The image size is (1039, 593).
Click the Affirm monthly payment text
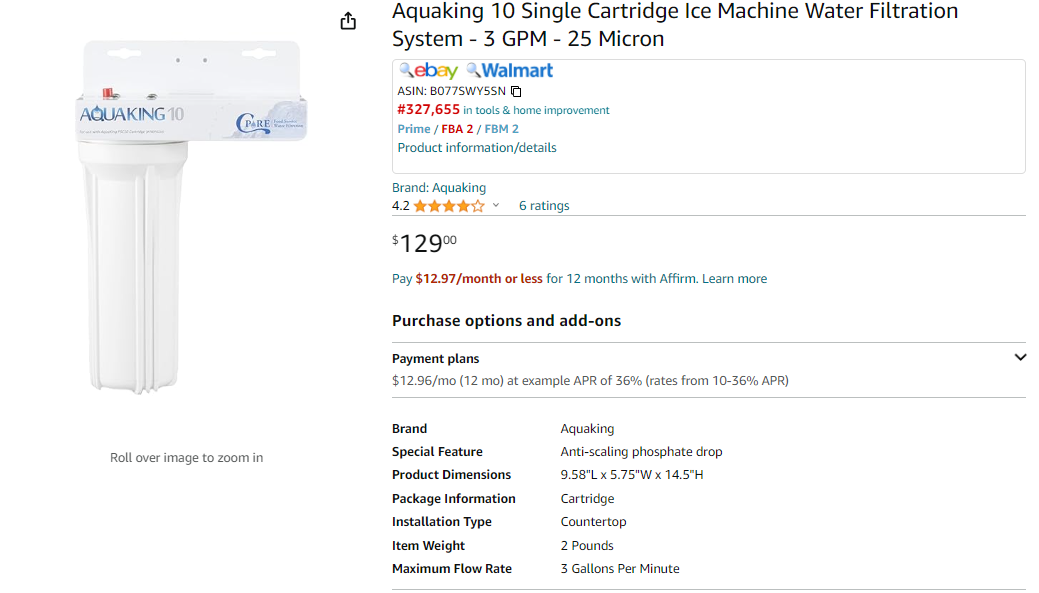(x=478, y=279)
